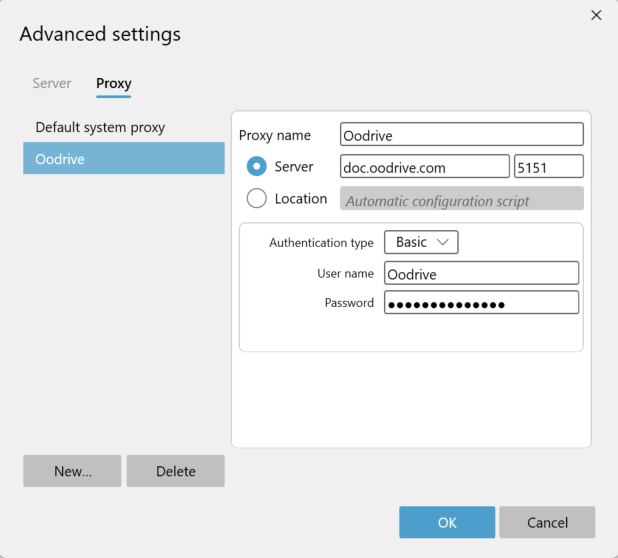The width and height of the screenshot is (618, 558).
Task: Select the Oodrive proxy entry
Action: point(124,158)
